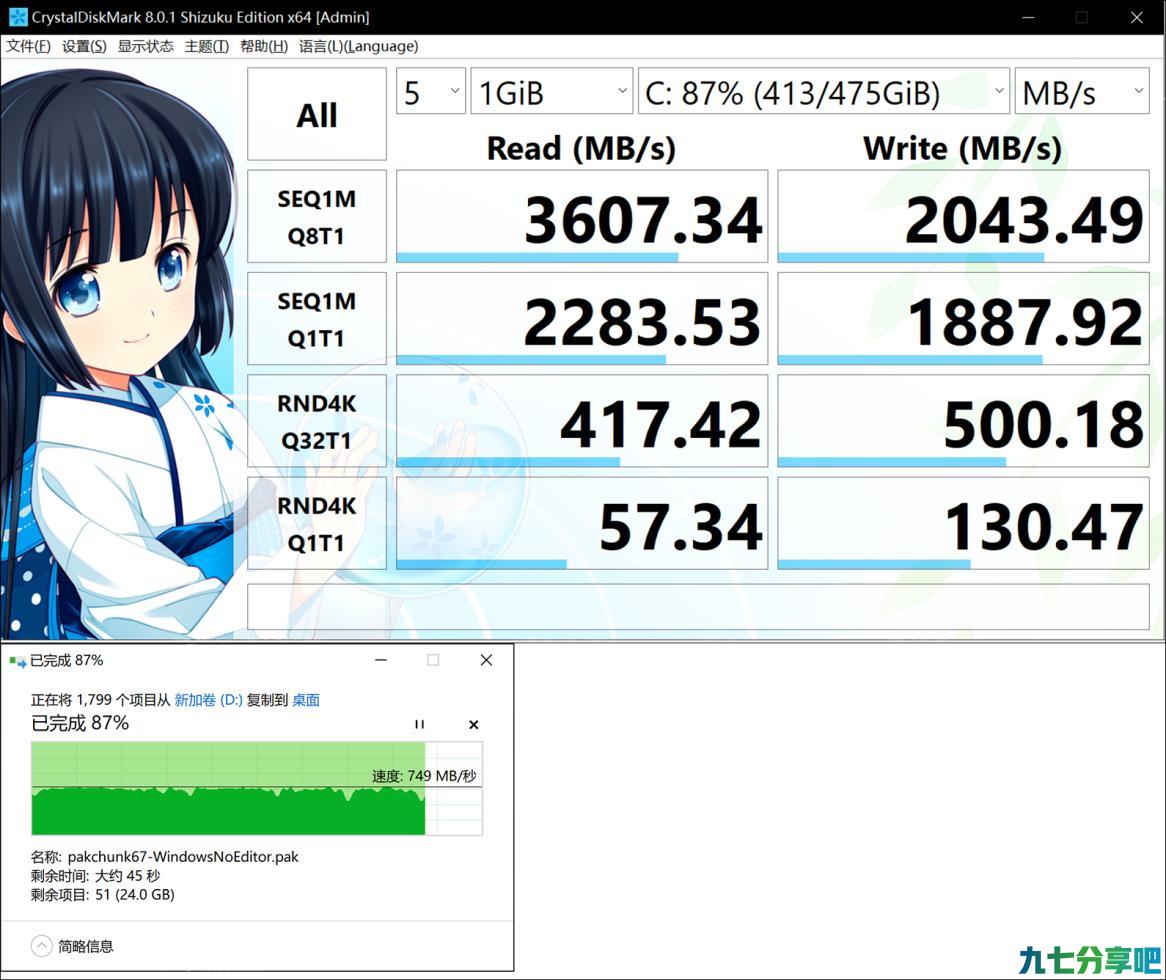The width and height of the screenshot is (1166, 980).
Task: Open the 主题(T) menu
Action: (x=206, y=46)
